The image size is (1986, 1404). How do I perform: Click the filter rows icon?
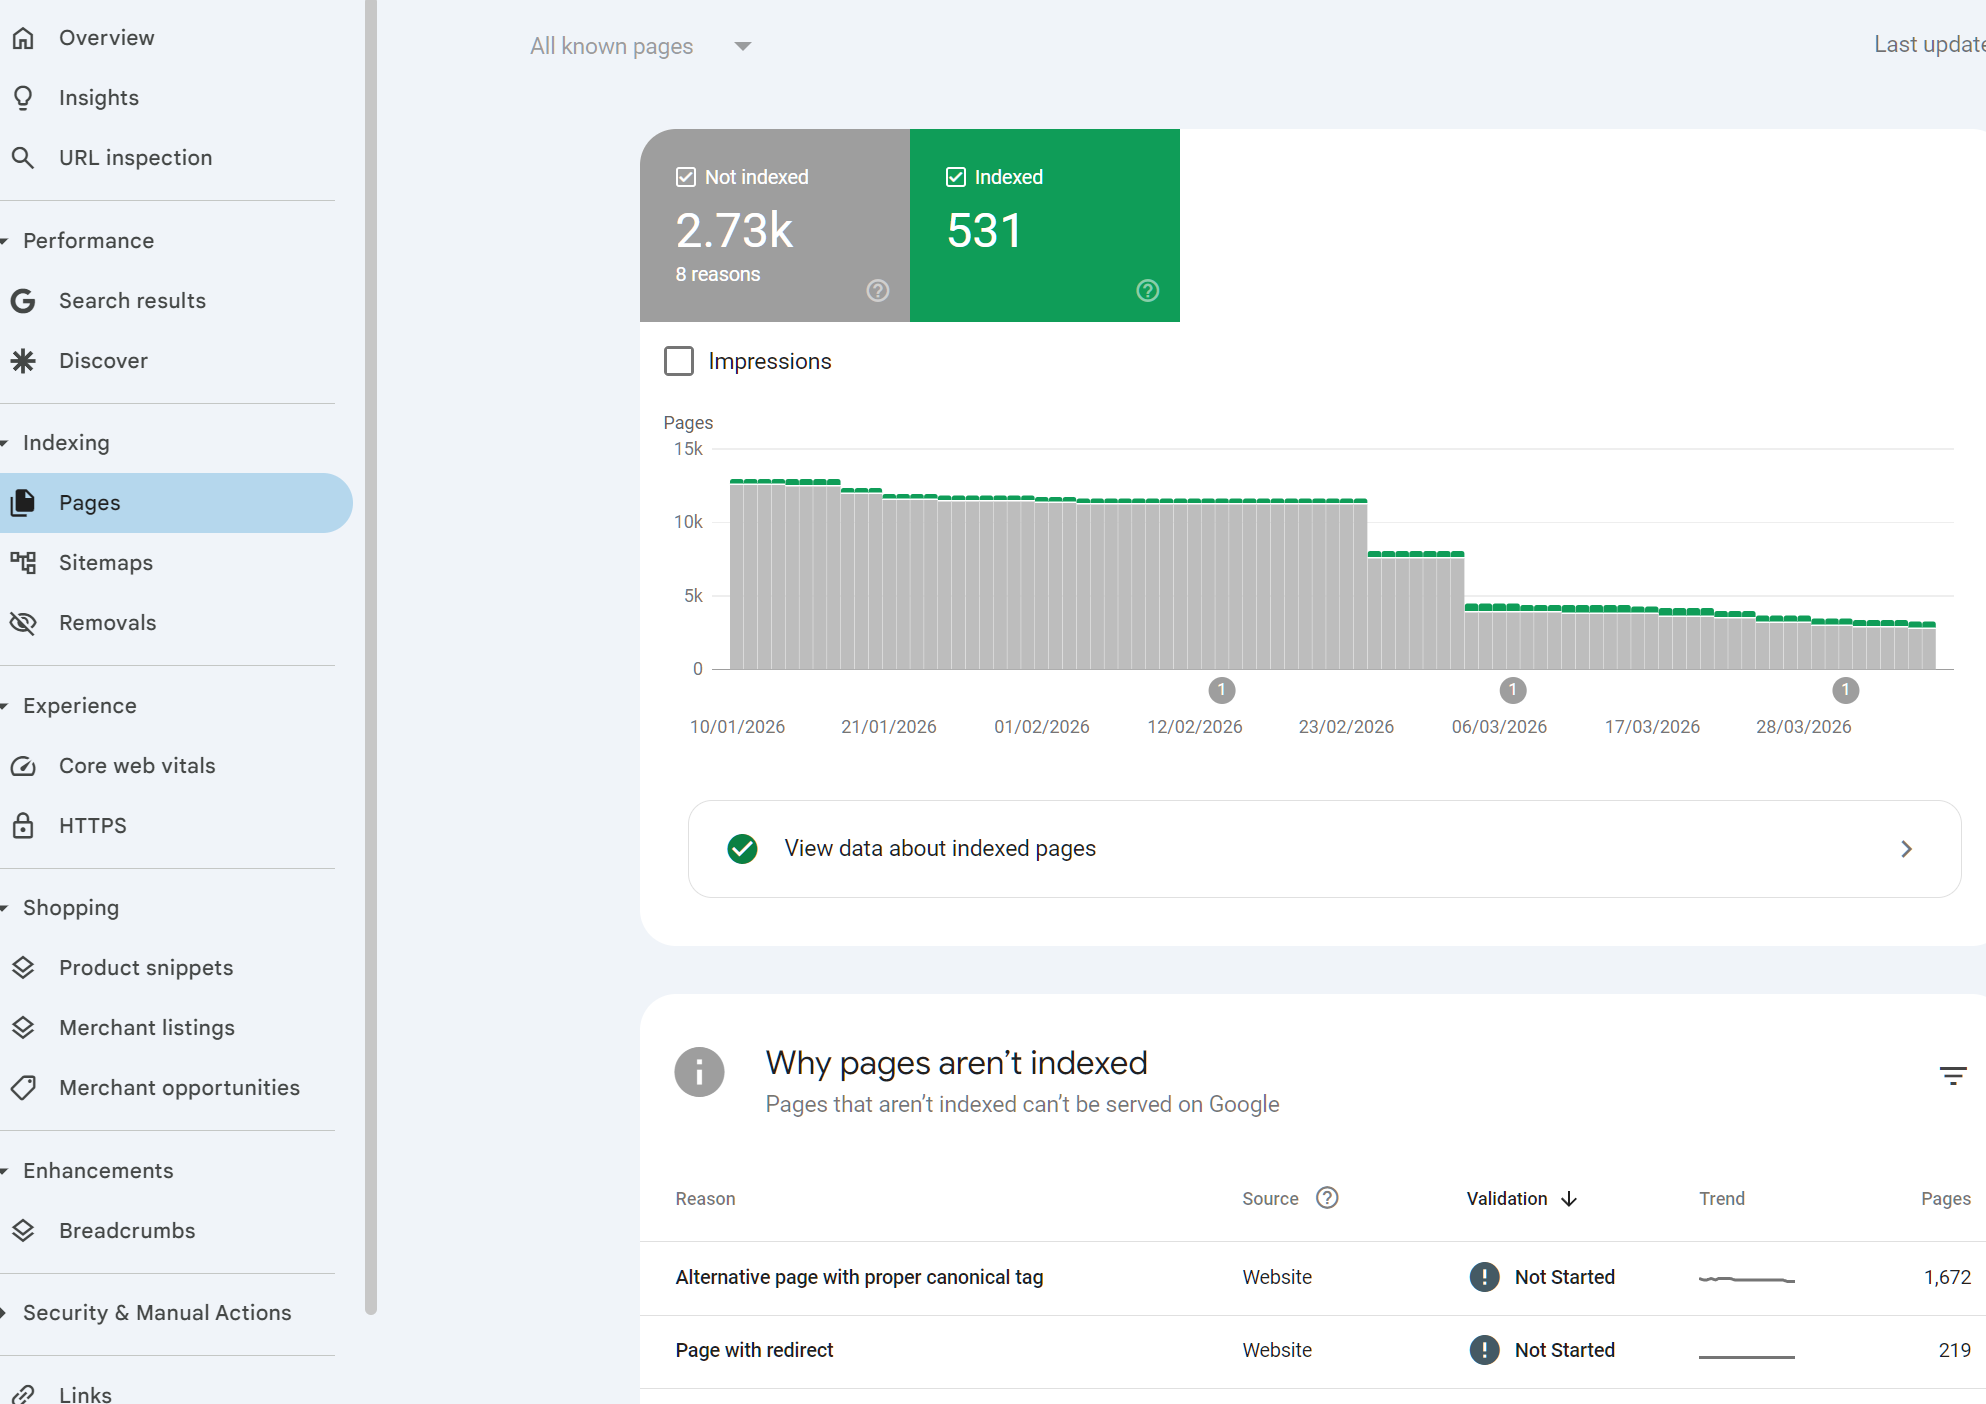1952,1076
